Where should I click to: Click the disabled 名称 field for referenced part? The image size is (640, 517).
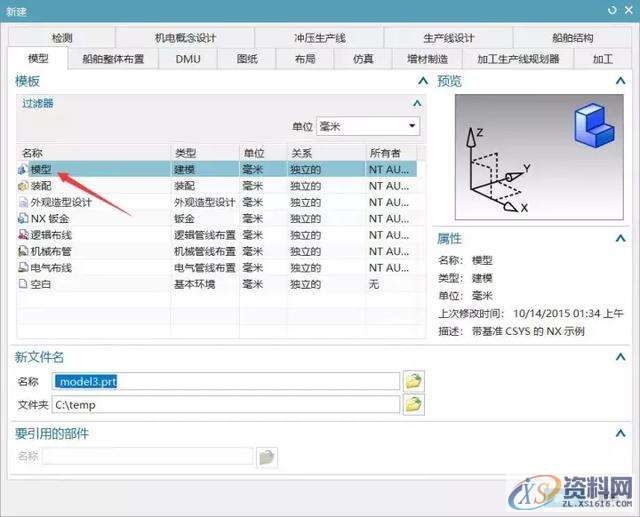click(x=147, y=456)
